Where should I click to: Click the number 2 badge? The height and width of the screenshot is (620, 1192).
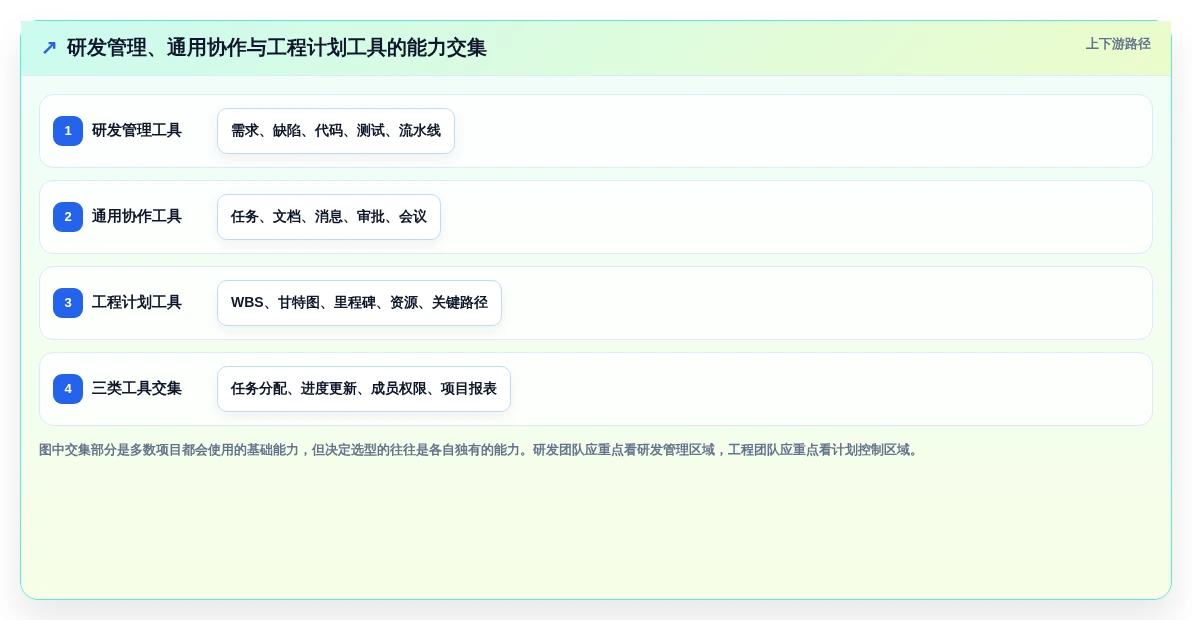click(x=68, y=217)
